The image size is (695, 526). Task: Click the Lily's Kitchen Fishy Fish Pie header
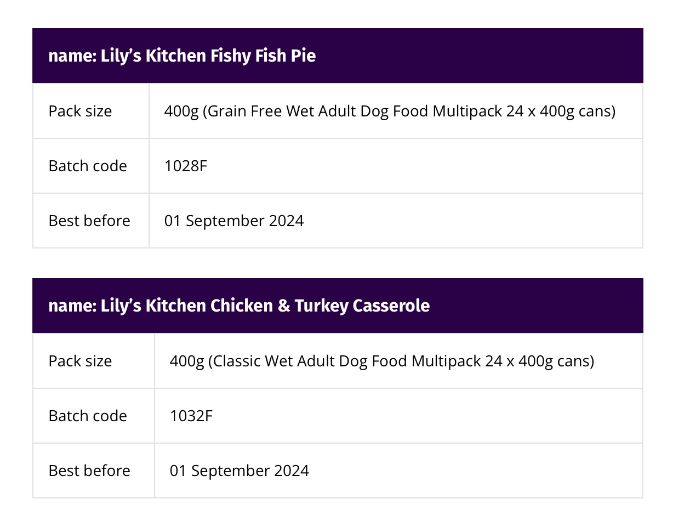(x=182, y=56)
